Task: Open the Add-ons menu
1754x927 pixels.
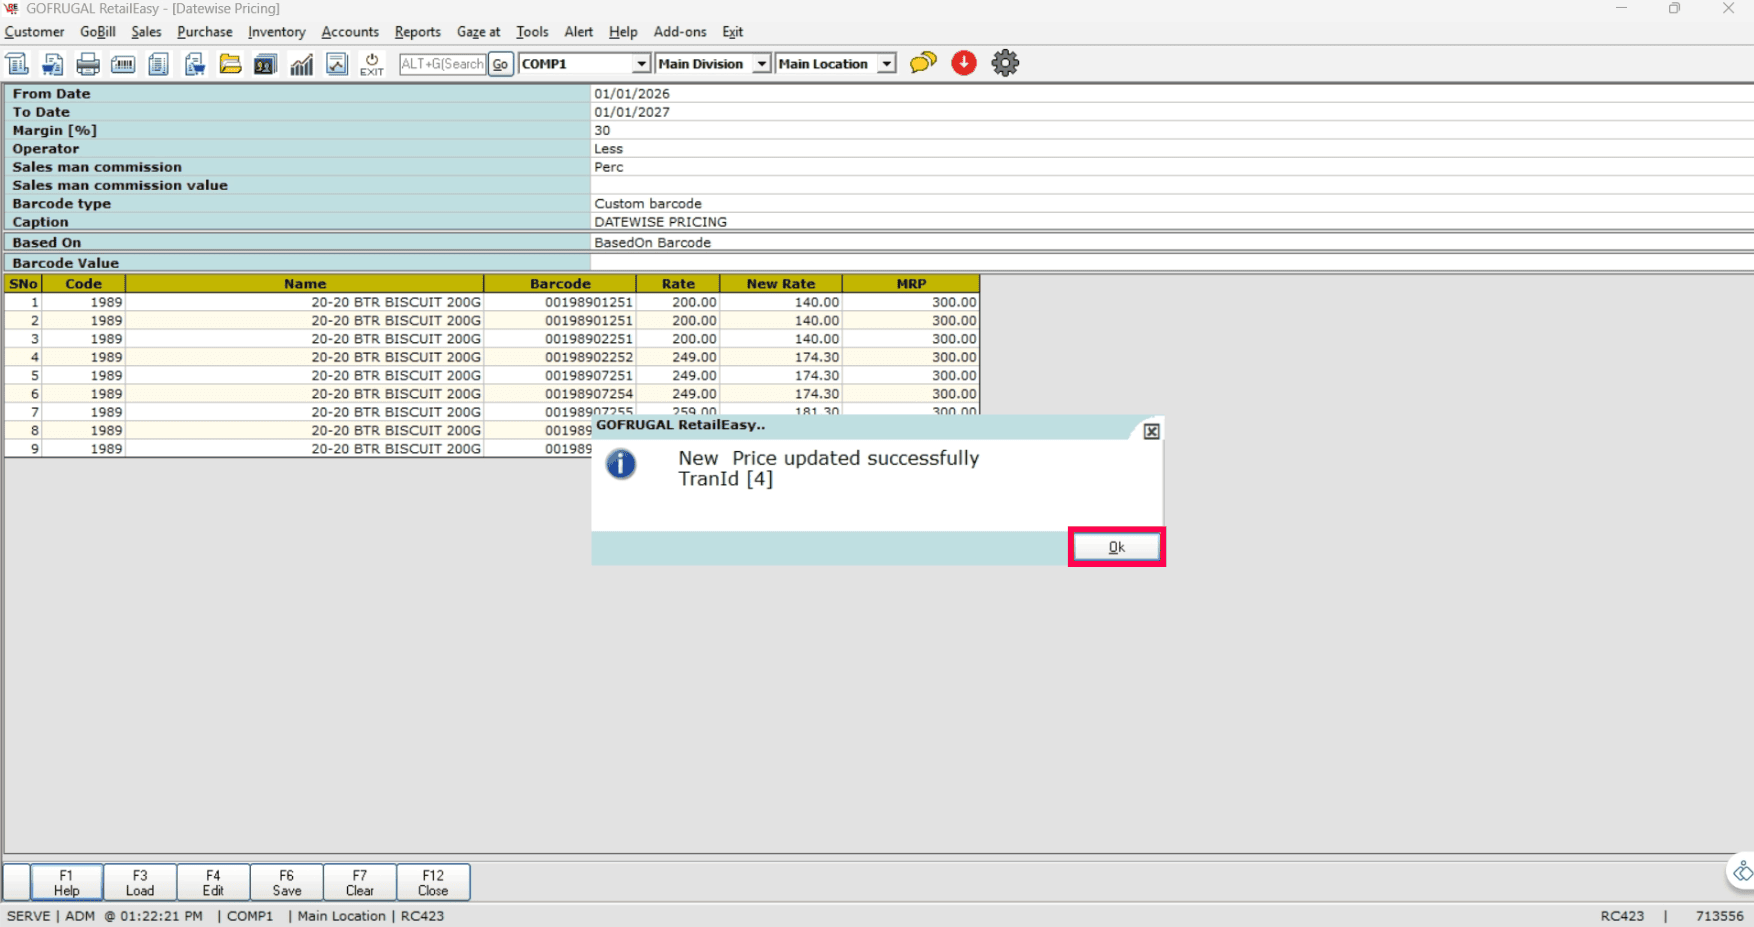Action: [x=680, y=32]
